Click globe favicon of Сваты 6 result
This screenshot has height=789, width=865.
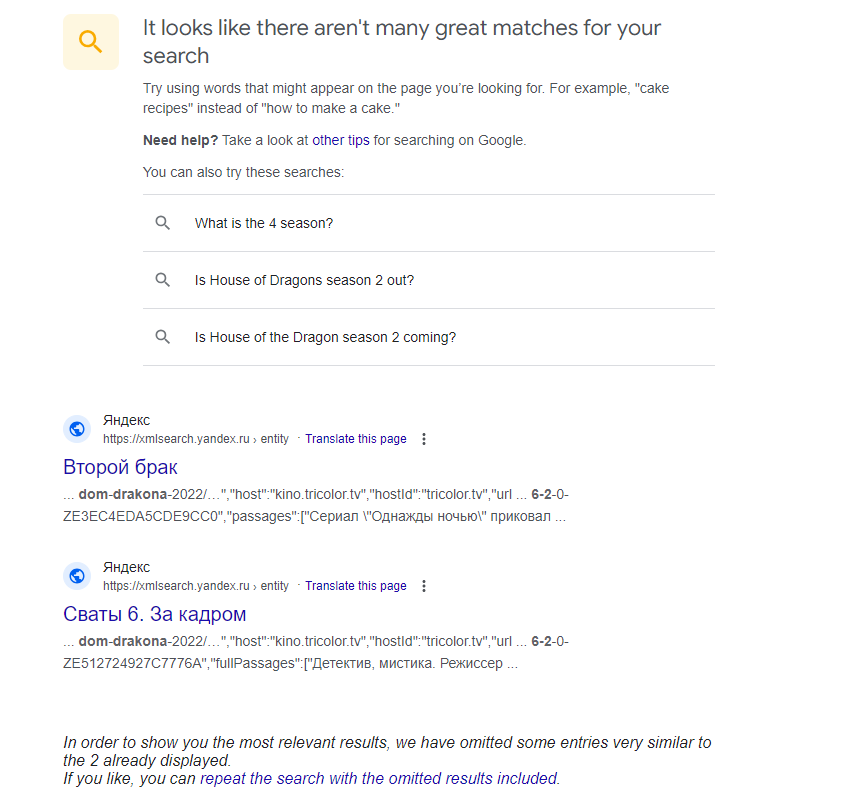tap(77, 575)
